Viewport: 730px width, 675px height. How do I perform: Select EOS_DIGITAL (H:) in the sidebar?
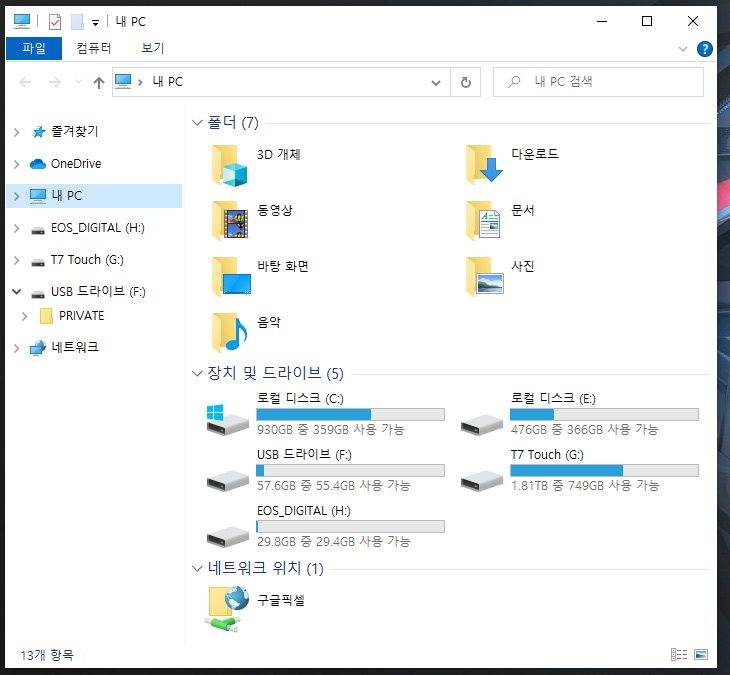98,228
